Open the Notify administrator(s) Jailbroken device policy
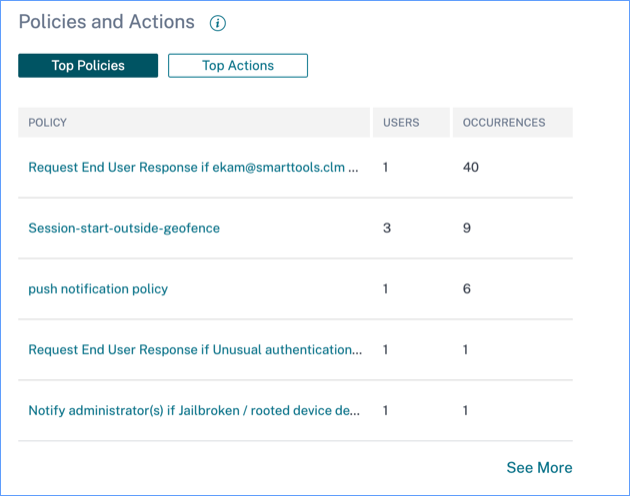This screenshot has width=630, height=496. point(194,411)
